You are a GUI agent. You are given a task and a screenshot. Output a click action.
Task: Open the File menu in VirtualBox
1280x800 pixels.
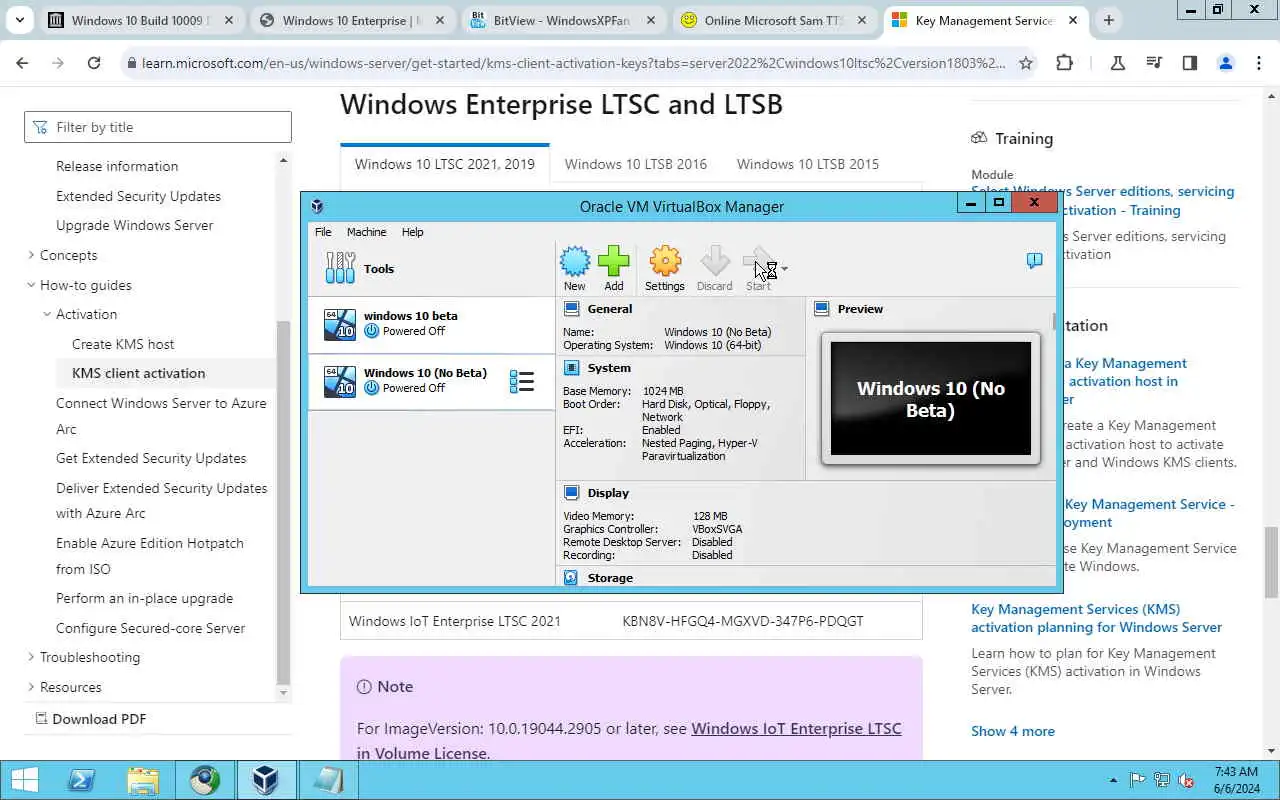[323, 232]
